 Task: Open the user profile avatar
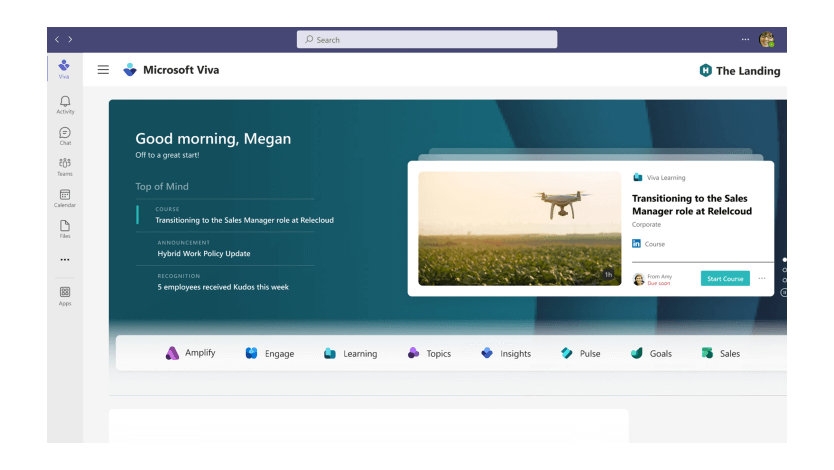(x=766, y=39)
